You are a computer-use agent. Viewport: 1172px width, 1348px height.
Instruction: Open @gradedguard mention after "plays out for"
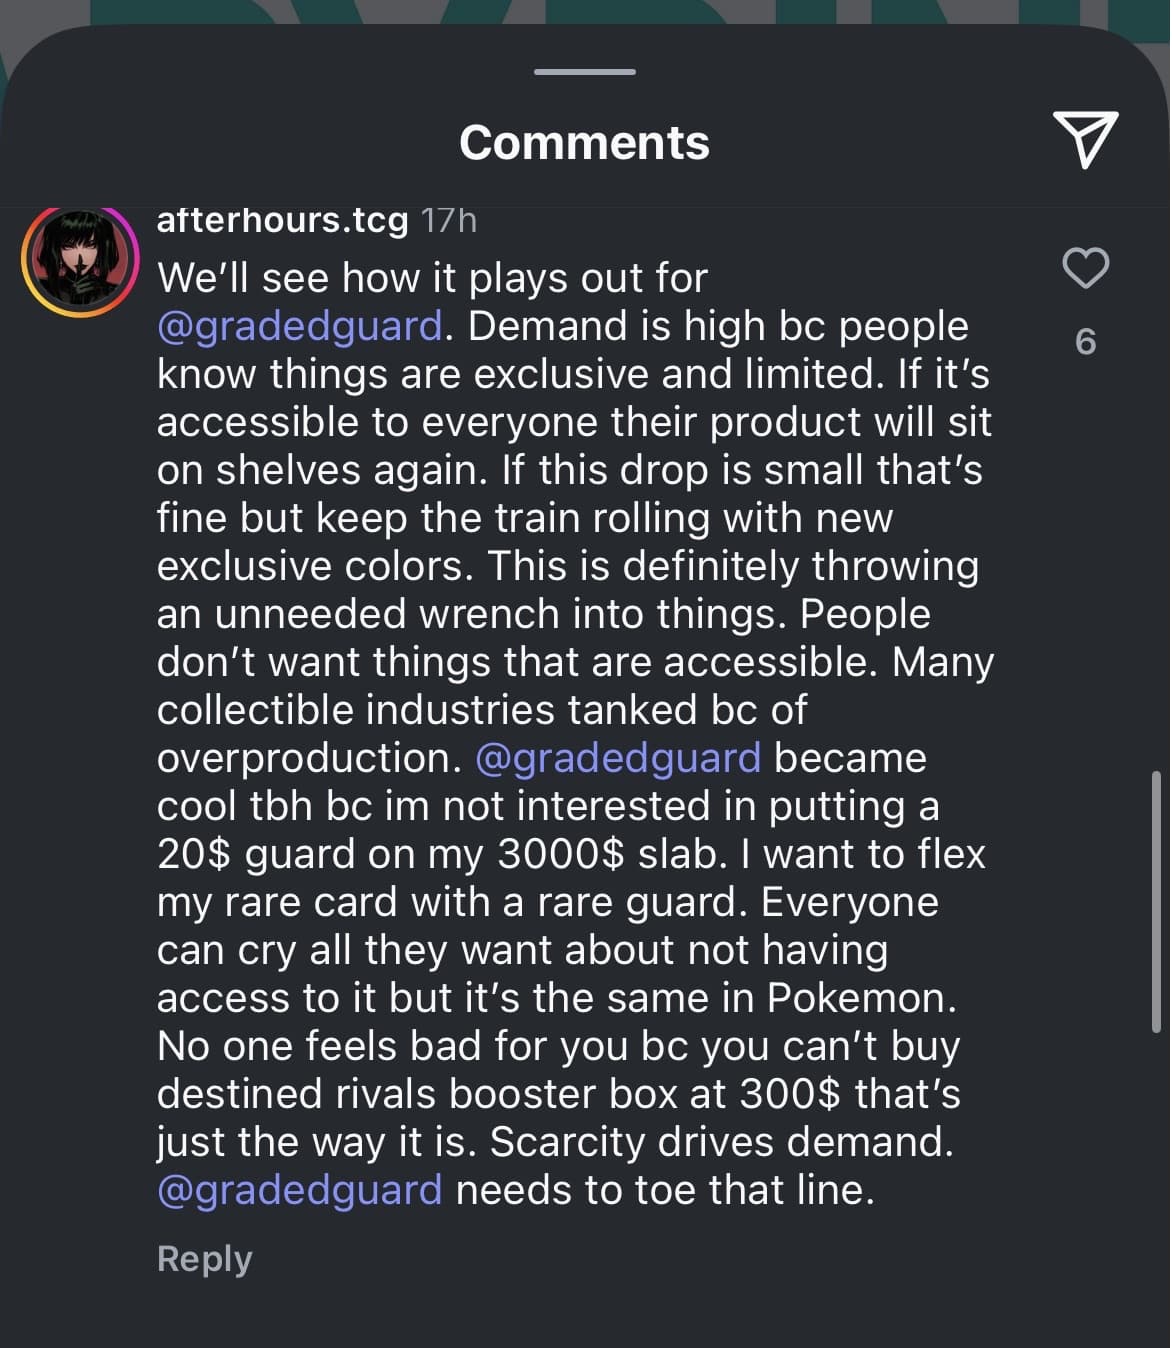pos(299,326)
